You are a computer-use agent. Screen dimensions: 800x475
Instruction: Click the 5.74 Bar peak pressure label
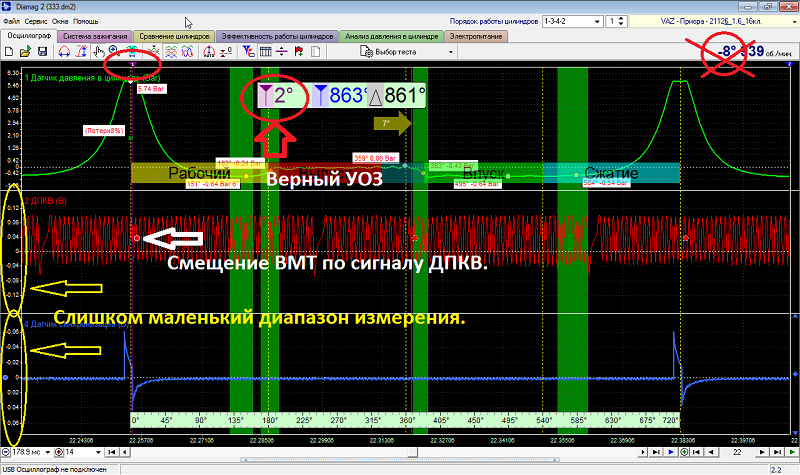152,89
